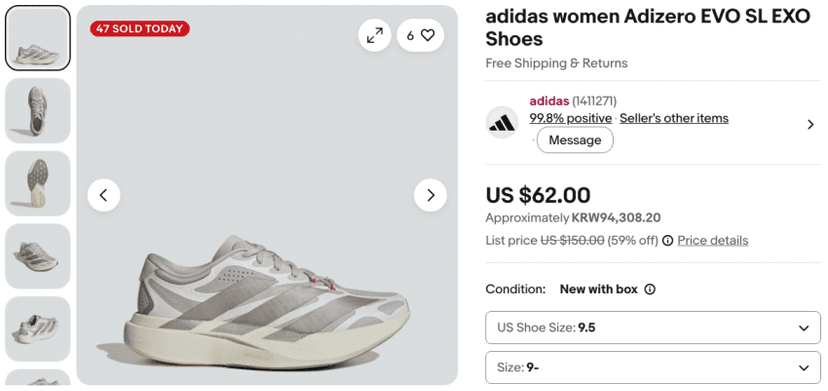The image size is (828, 391).
Task: Select angled front view shoe thumbnail
Action: [37, 256]
